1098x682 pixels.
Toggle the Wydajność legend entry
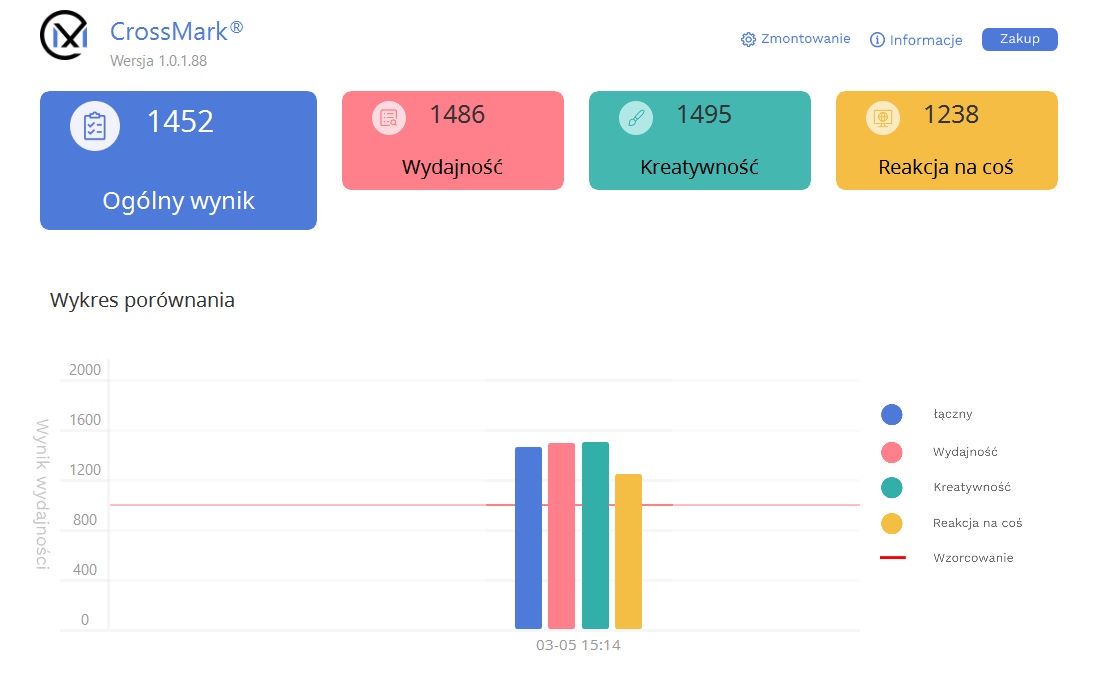pos(939,452)
